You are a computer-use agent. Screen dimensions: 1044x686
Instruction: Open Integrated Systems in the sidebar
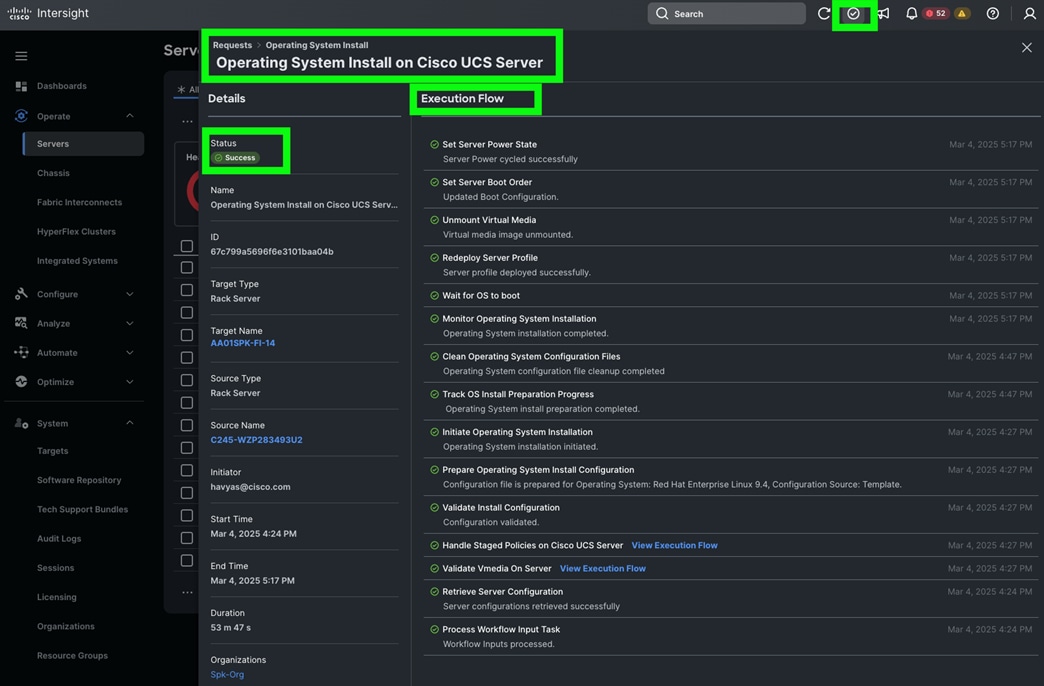coord(77,261)
